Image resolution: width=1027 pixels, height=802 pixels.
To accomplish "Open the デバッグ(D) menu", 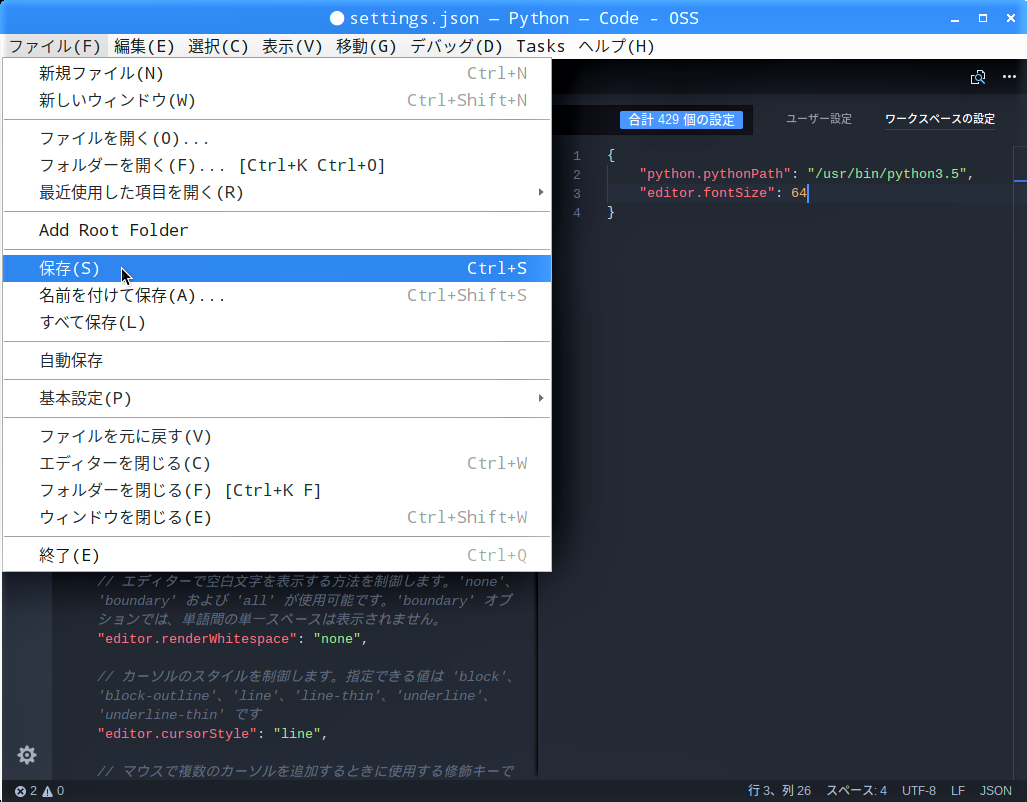I will tap(456, 47).
